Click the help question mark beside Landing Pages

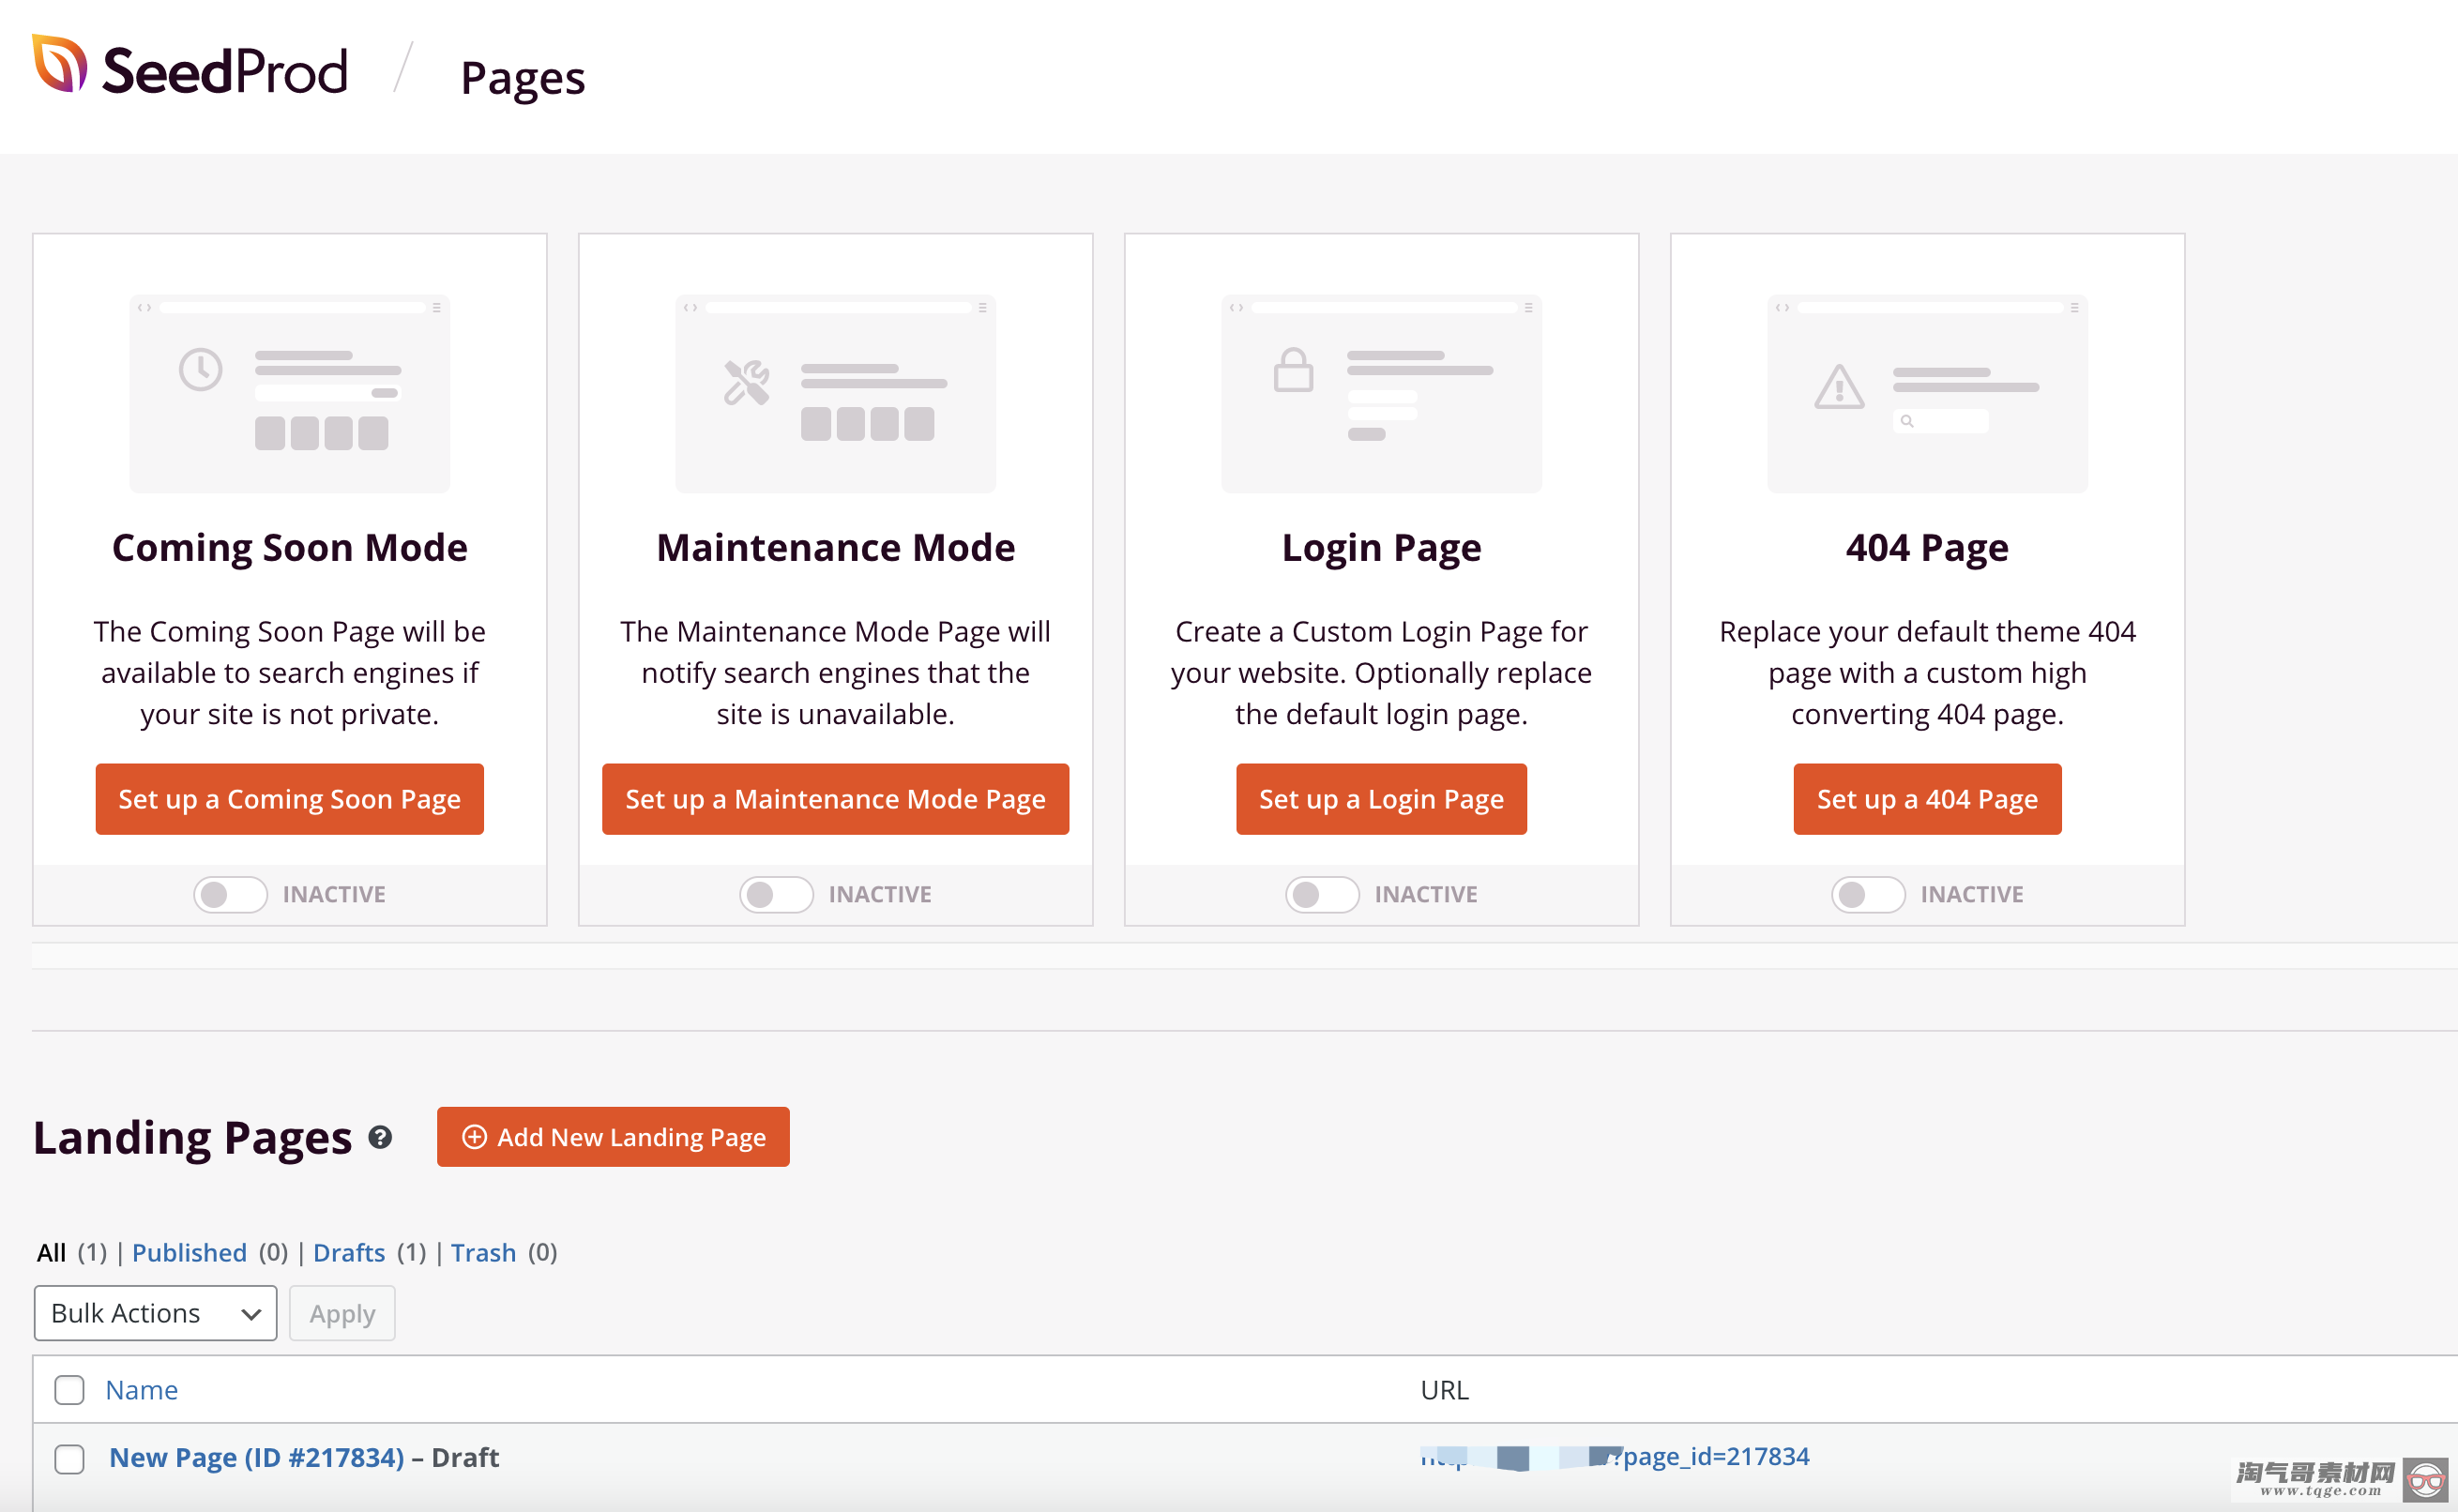pyautogui.click(x=380, y=1137)
